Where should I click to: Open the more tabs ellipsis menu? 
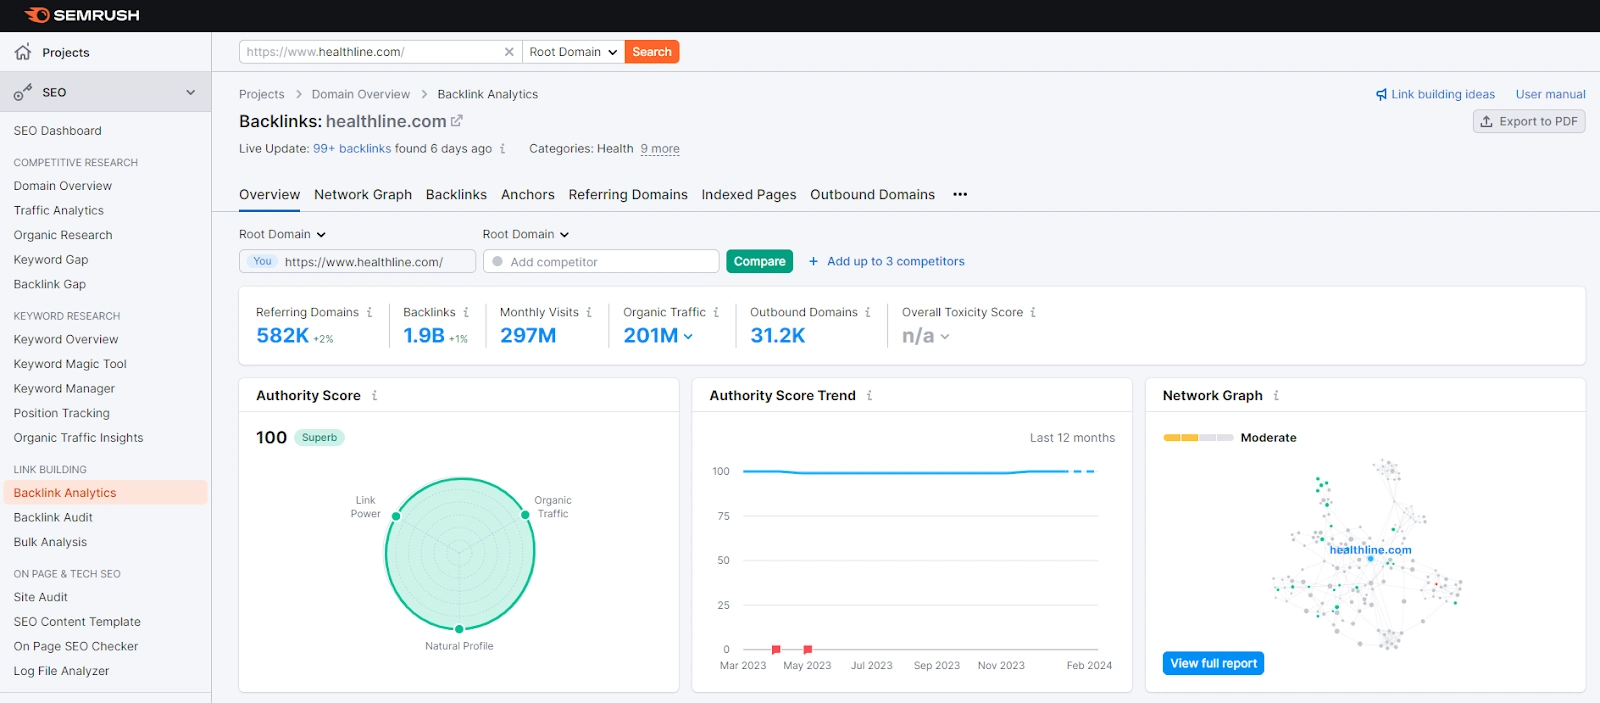(x=960, y=195)
